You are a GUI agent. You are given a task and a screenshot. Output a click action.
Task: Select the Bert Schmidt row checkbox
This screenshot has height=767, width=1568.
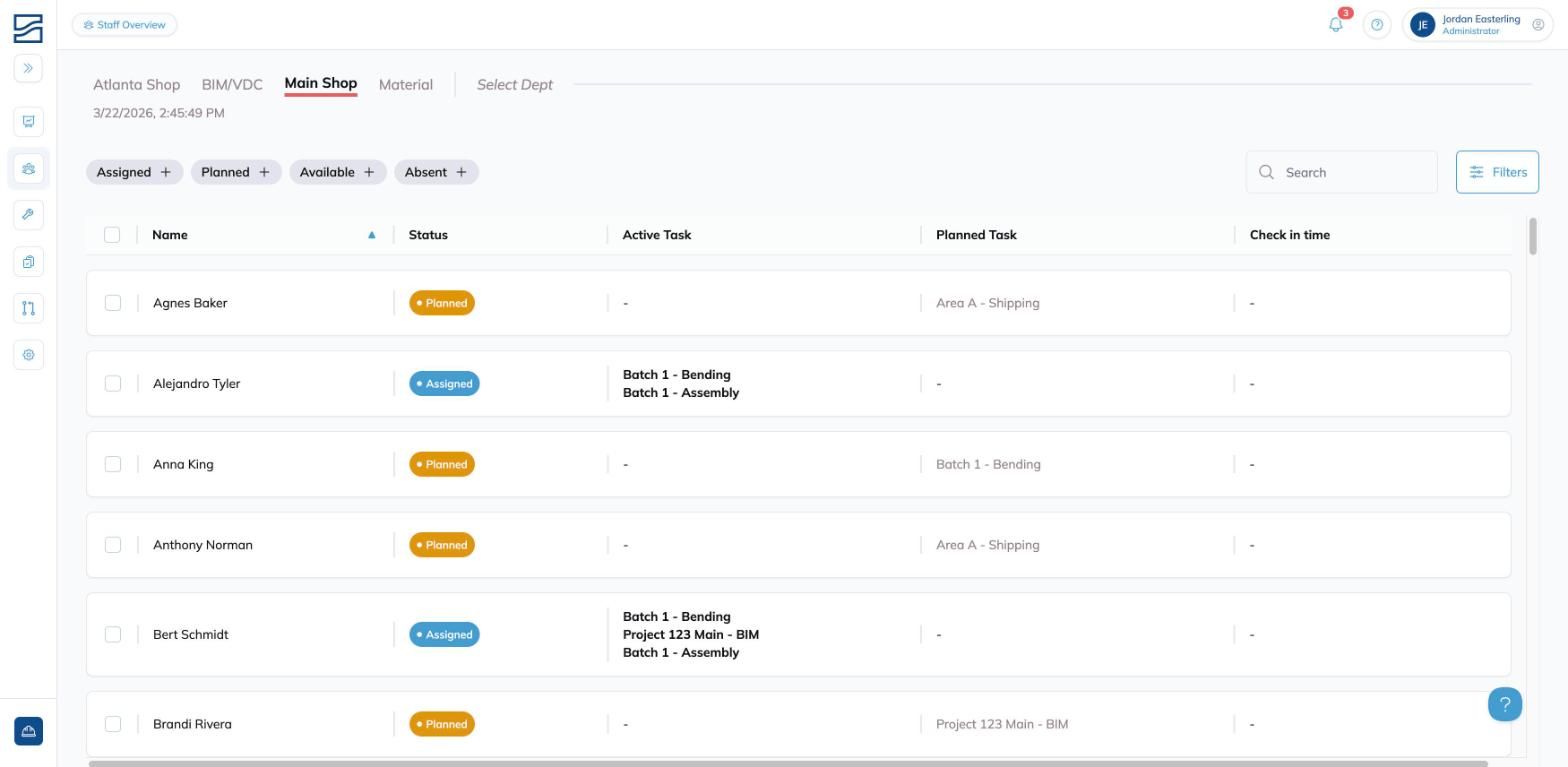tap(113, 635)
